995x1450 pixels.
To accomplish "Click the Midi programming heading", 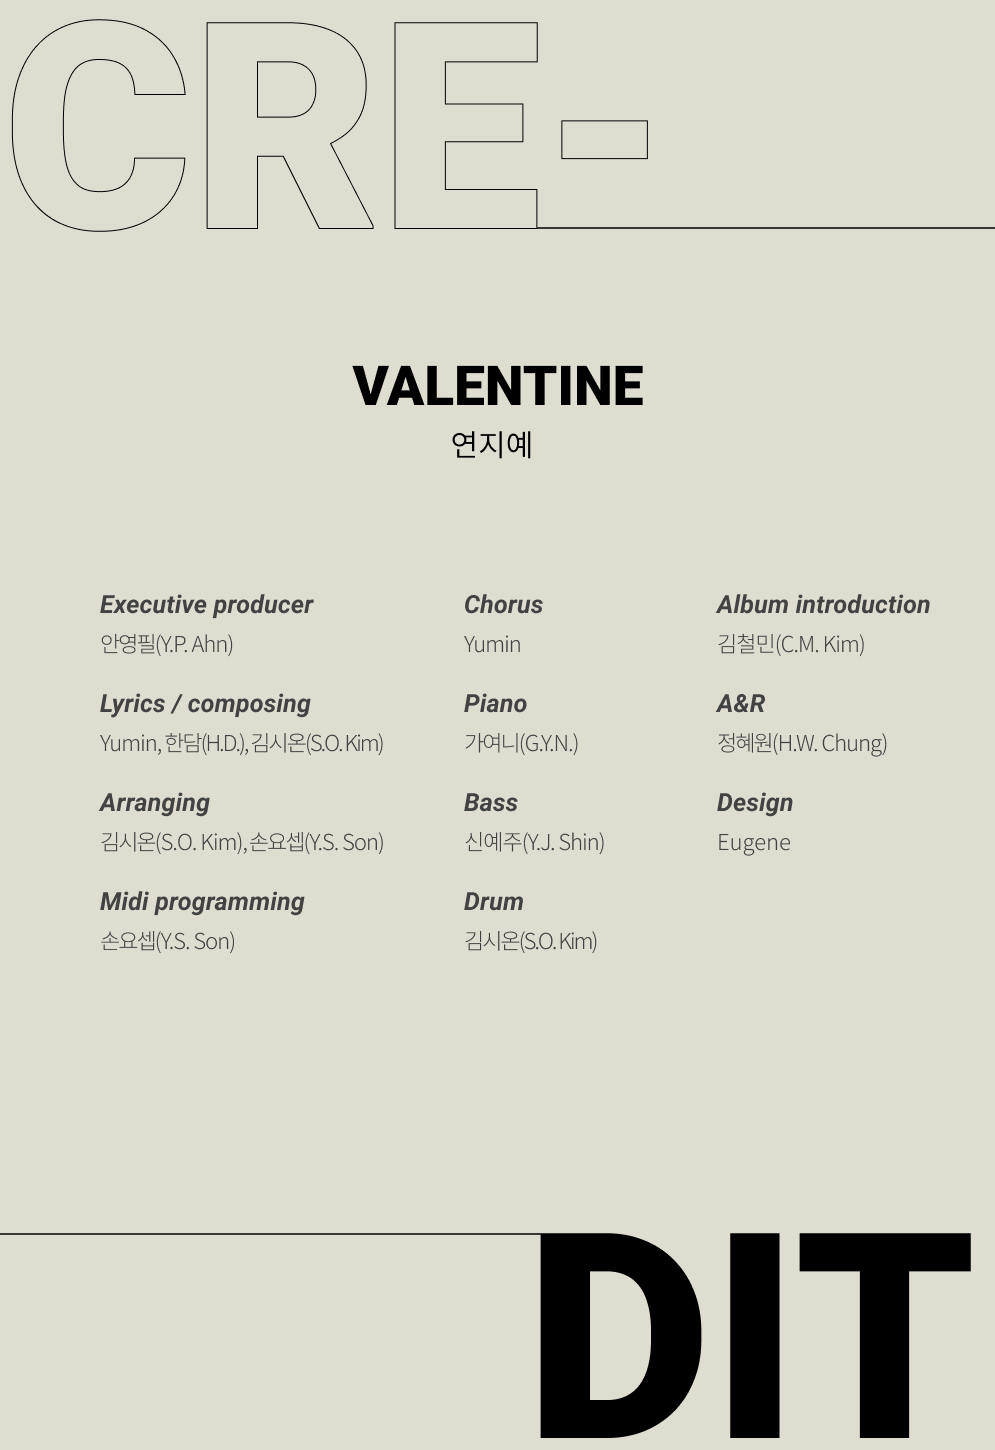I will pyautogui.click(x=202, y=902).
